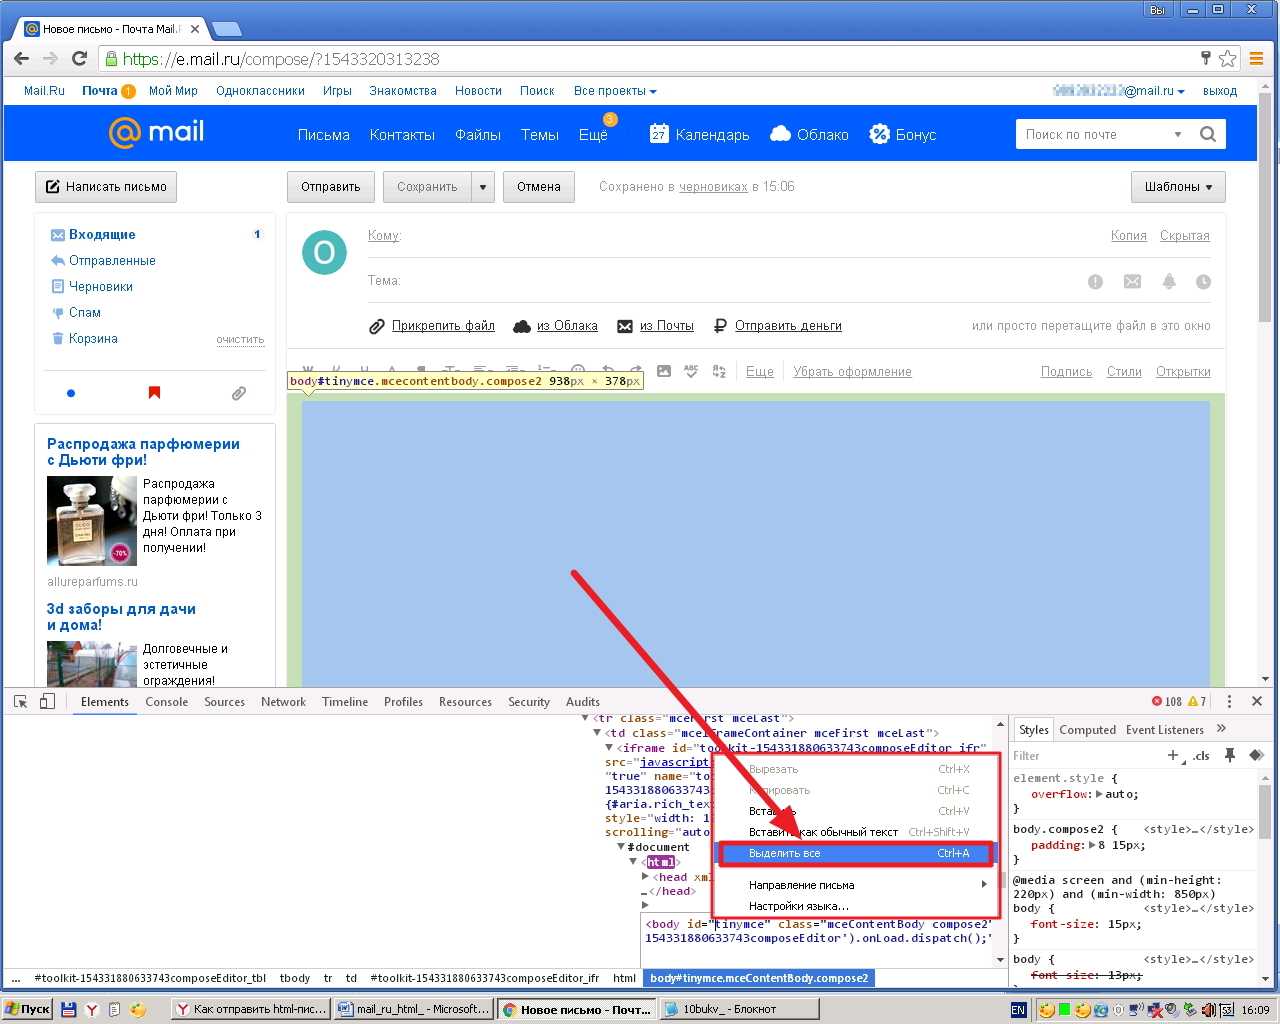Click the new style rule plus icon
Image resolution: width=1280 pixels, height=1024 pixels.
click(x=1174, y=755)
